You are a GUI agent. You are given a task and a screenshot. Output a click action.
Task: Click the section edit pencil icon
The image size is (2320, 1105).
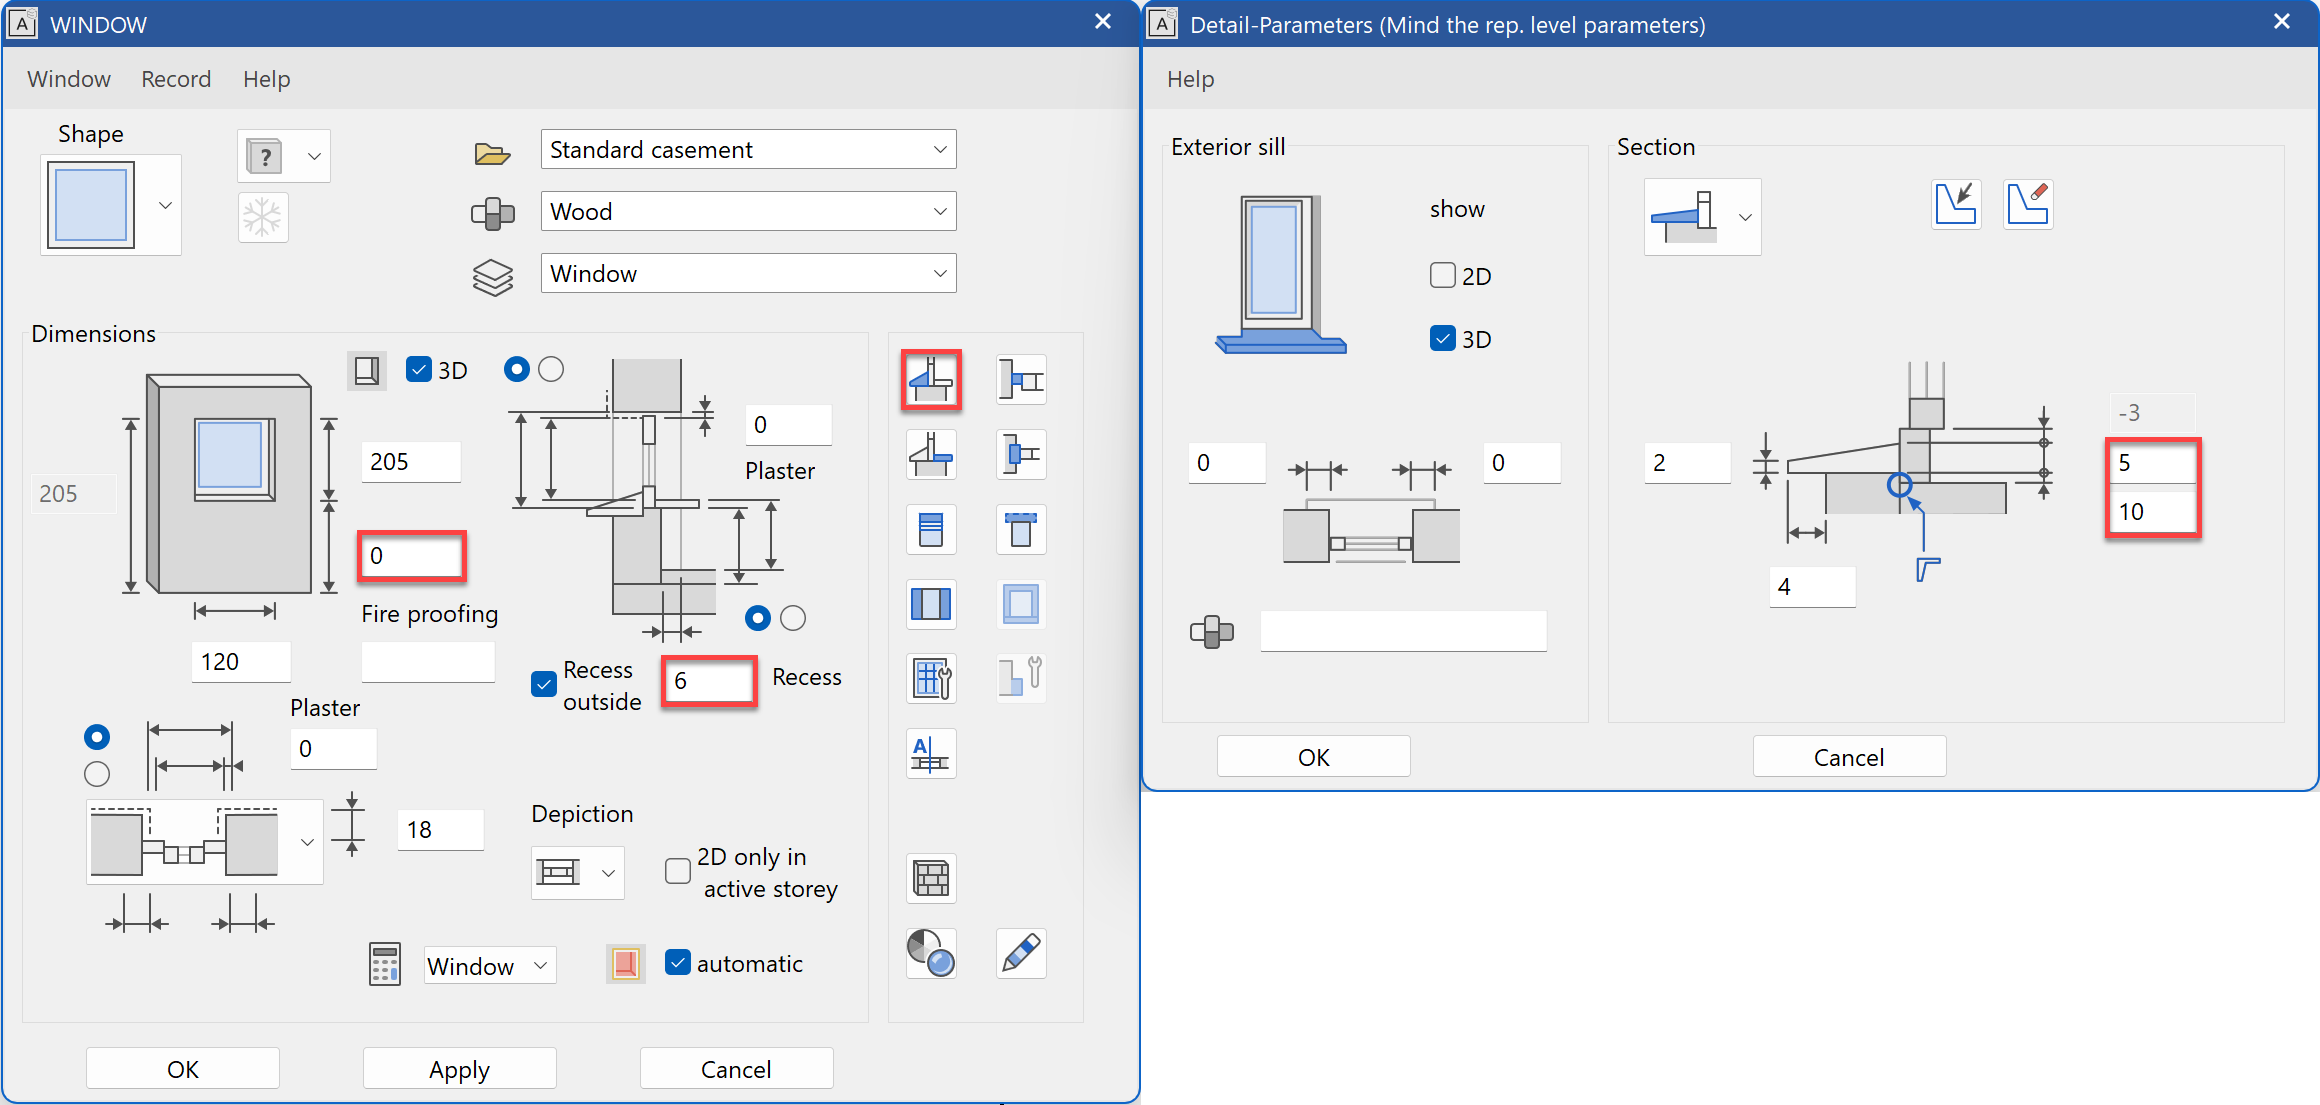[2028, 205]
